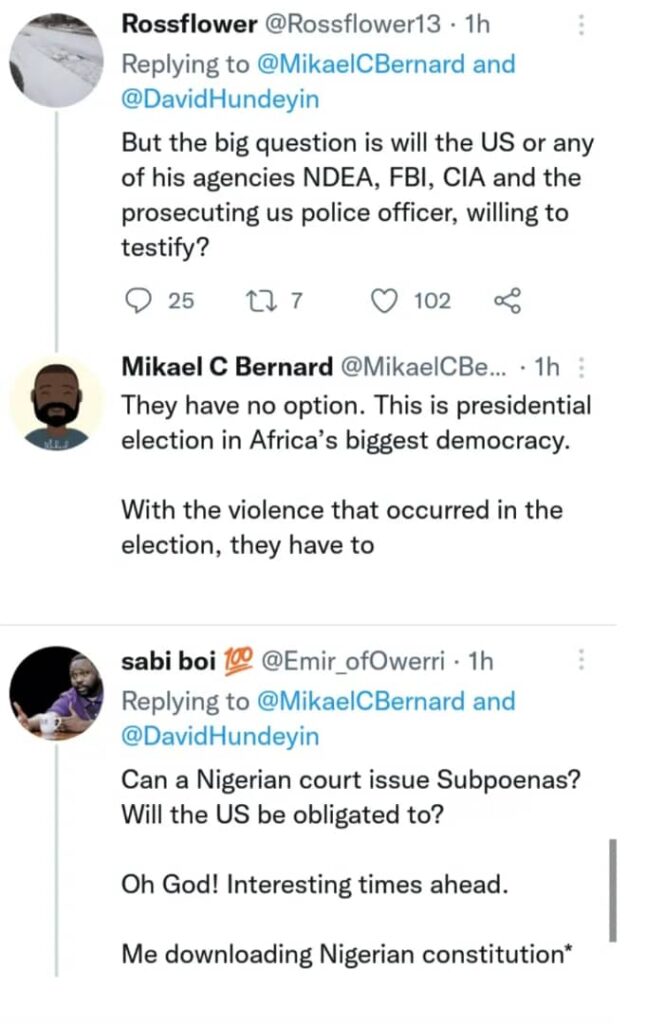Open Rossflower display name
Viewport: 647px width, 1024px height.
click(x=178, y=25)
